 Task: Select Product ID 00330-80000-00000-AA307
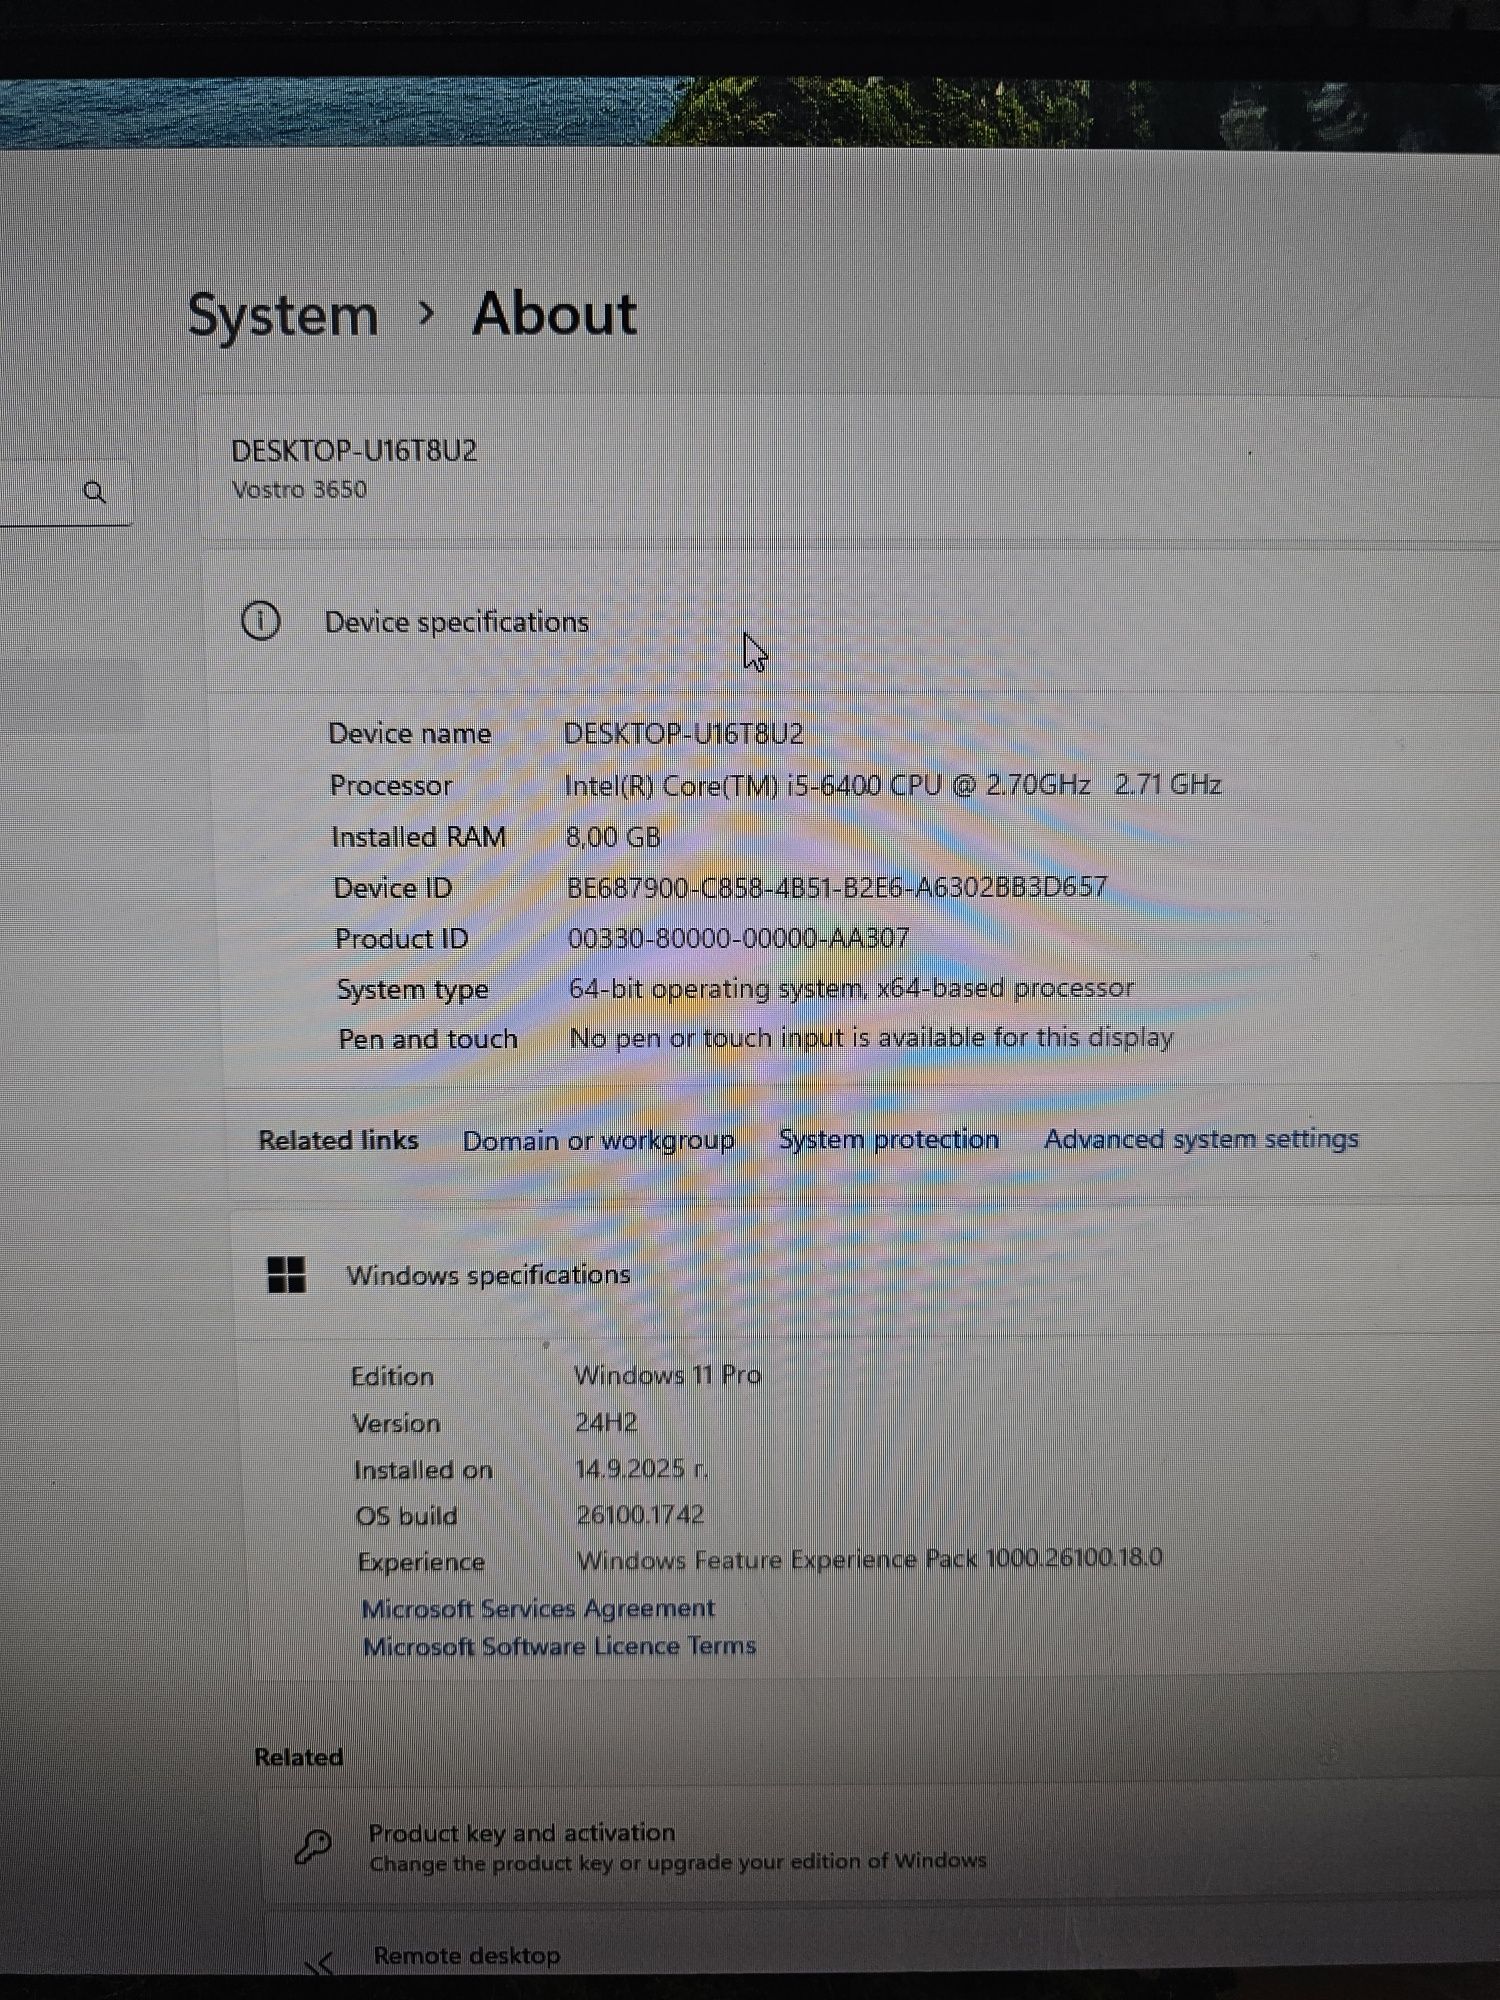738,938
